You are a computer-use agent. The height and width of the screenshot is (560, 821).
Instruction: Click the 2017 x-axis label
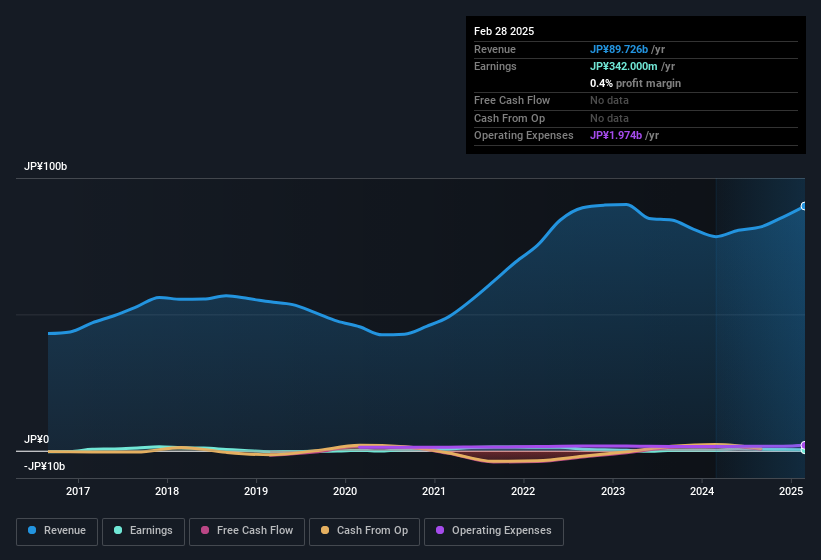pos(78,491)
